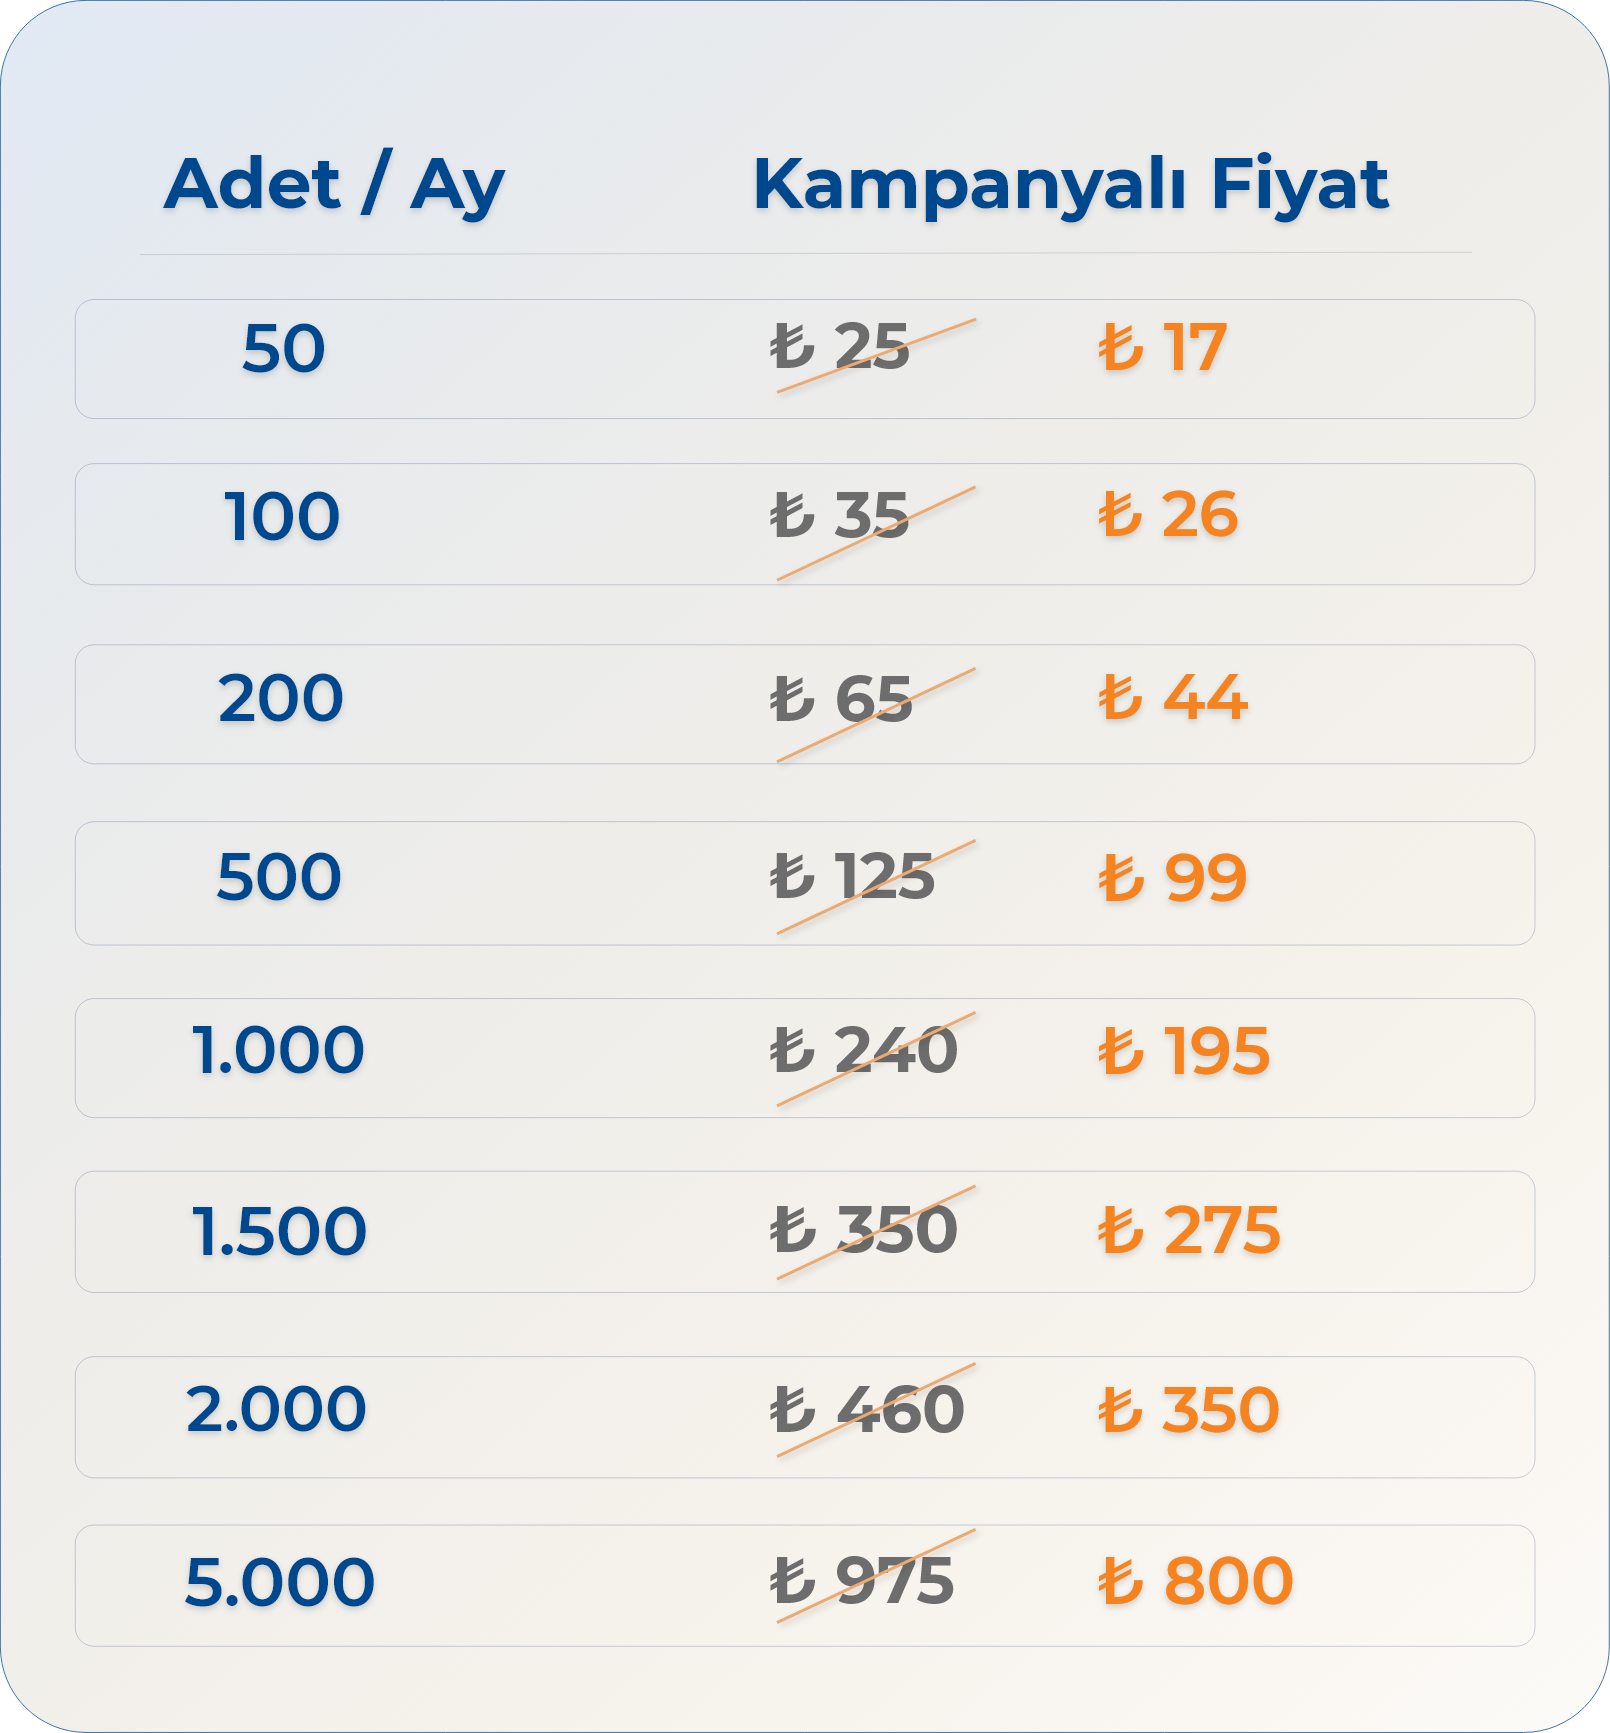Choose the 200 quantity row

[805, 704]
